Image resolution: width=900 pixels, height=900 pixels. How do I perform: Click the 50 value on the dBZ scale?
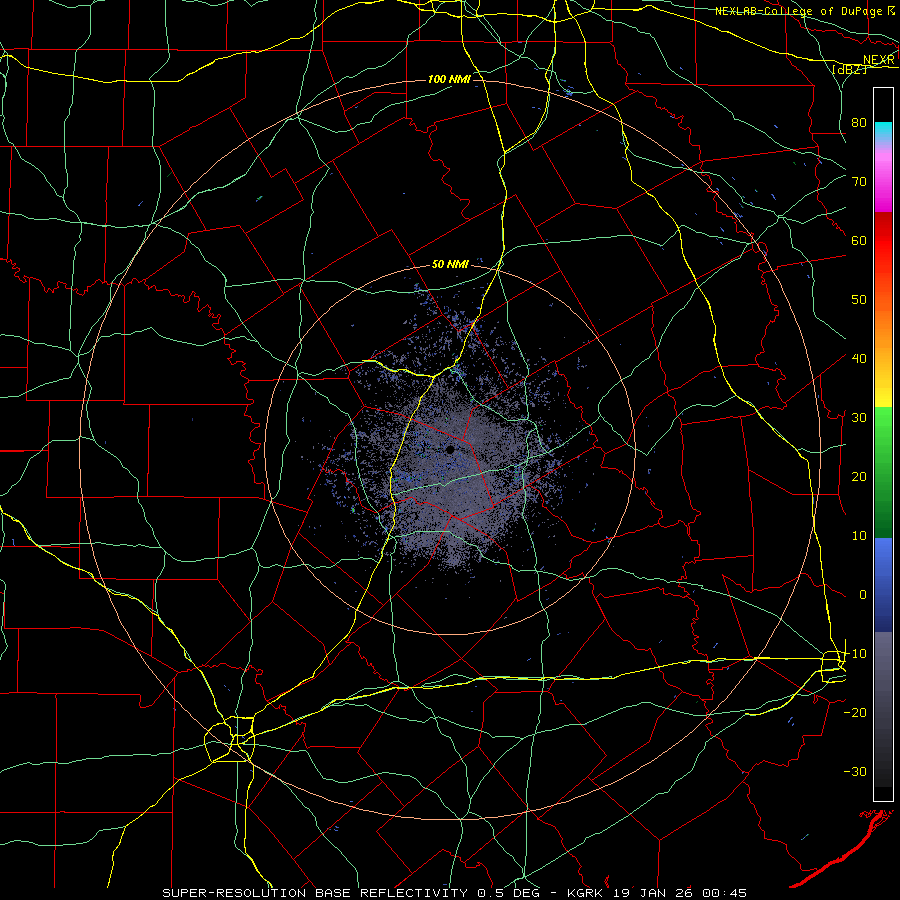[x=859, y=300]
